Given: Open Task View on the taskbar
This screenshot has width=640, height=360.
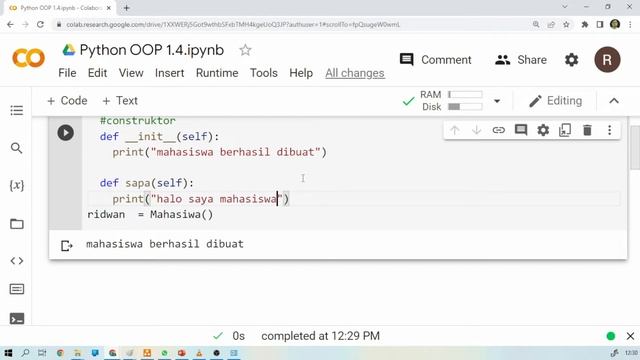Looking at the screenshot, I should (x=42, y=353).
